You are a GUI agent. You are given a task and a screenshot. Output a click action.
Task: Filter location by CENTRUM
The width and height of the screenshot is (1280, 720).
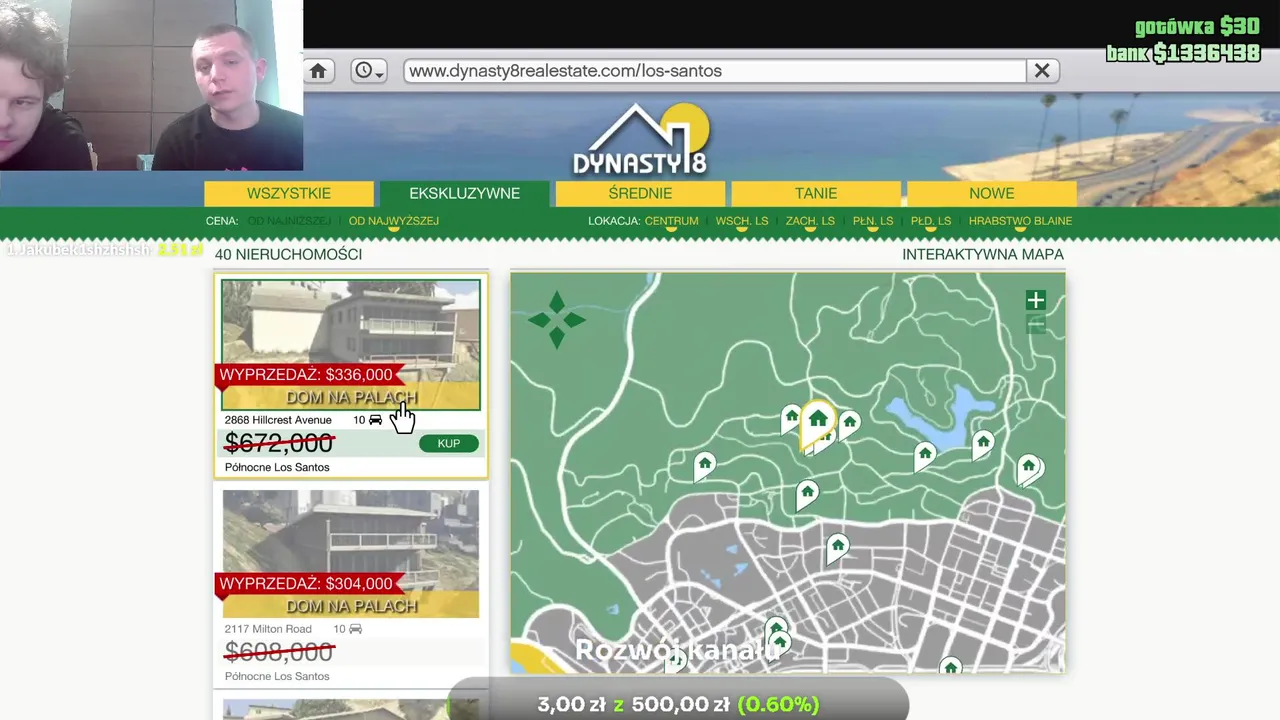click(671, 221)
